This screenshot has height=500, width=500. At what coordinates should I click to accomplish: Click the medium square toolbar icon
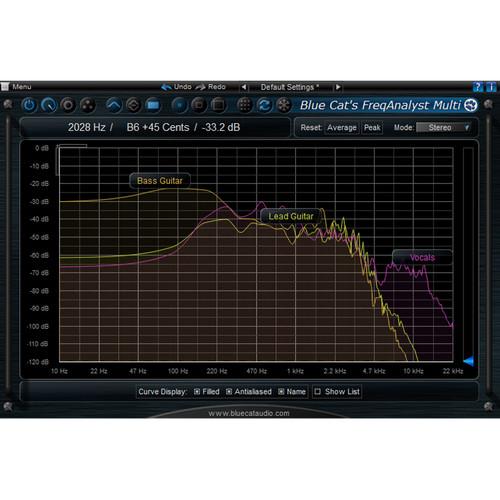click(199, 105)
